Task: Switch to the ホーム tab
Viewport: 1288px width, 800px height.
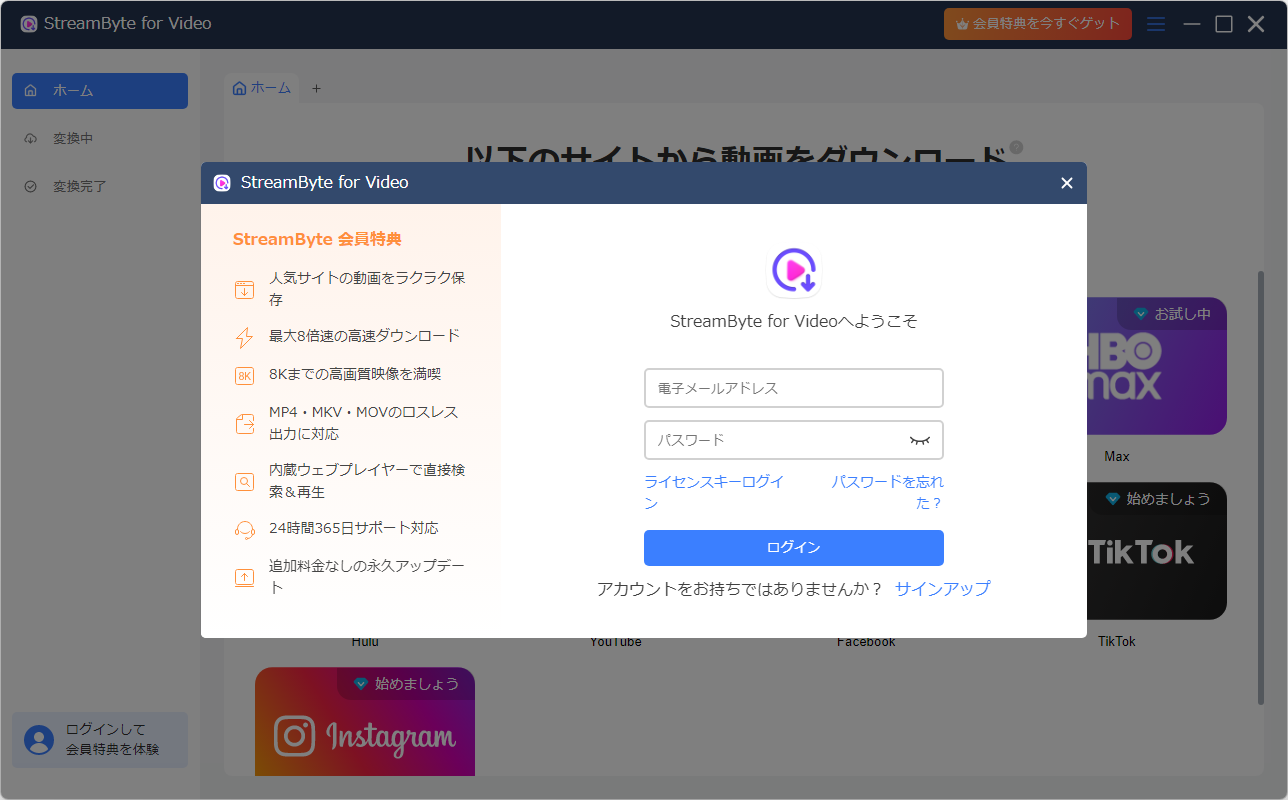Action: 262,88
